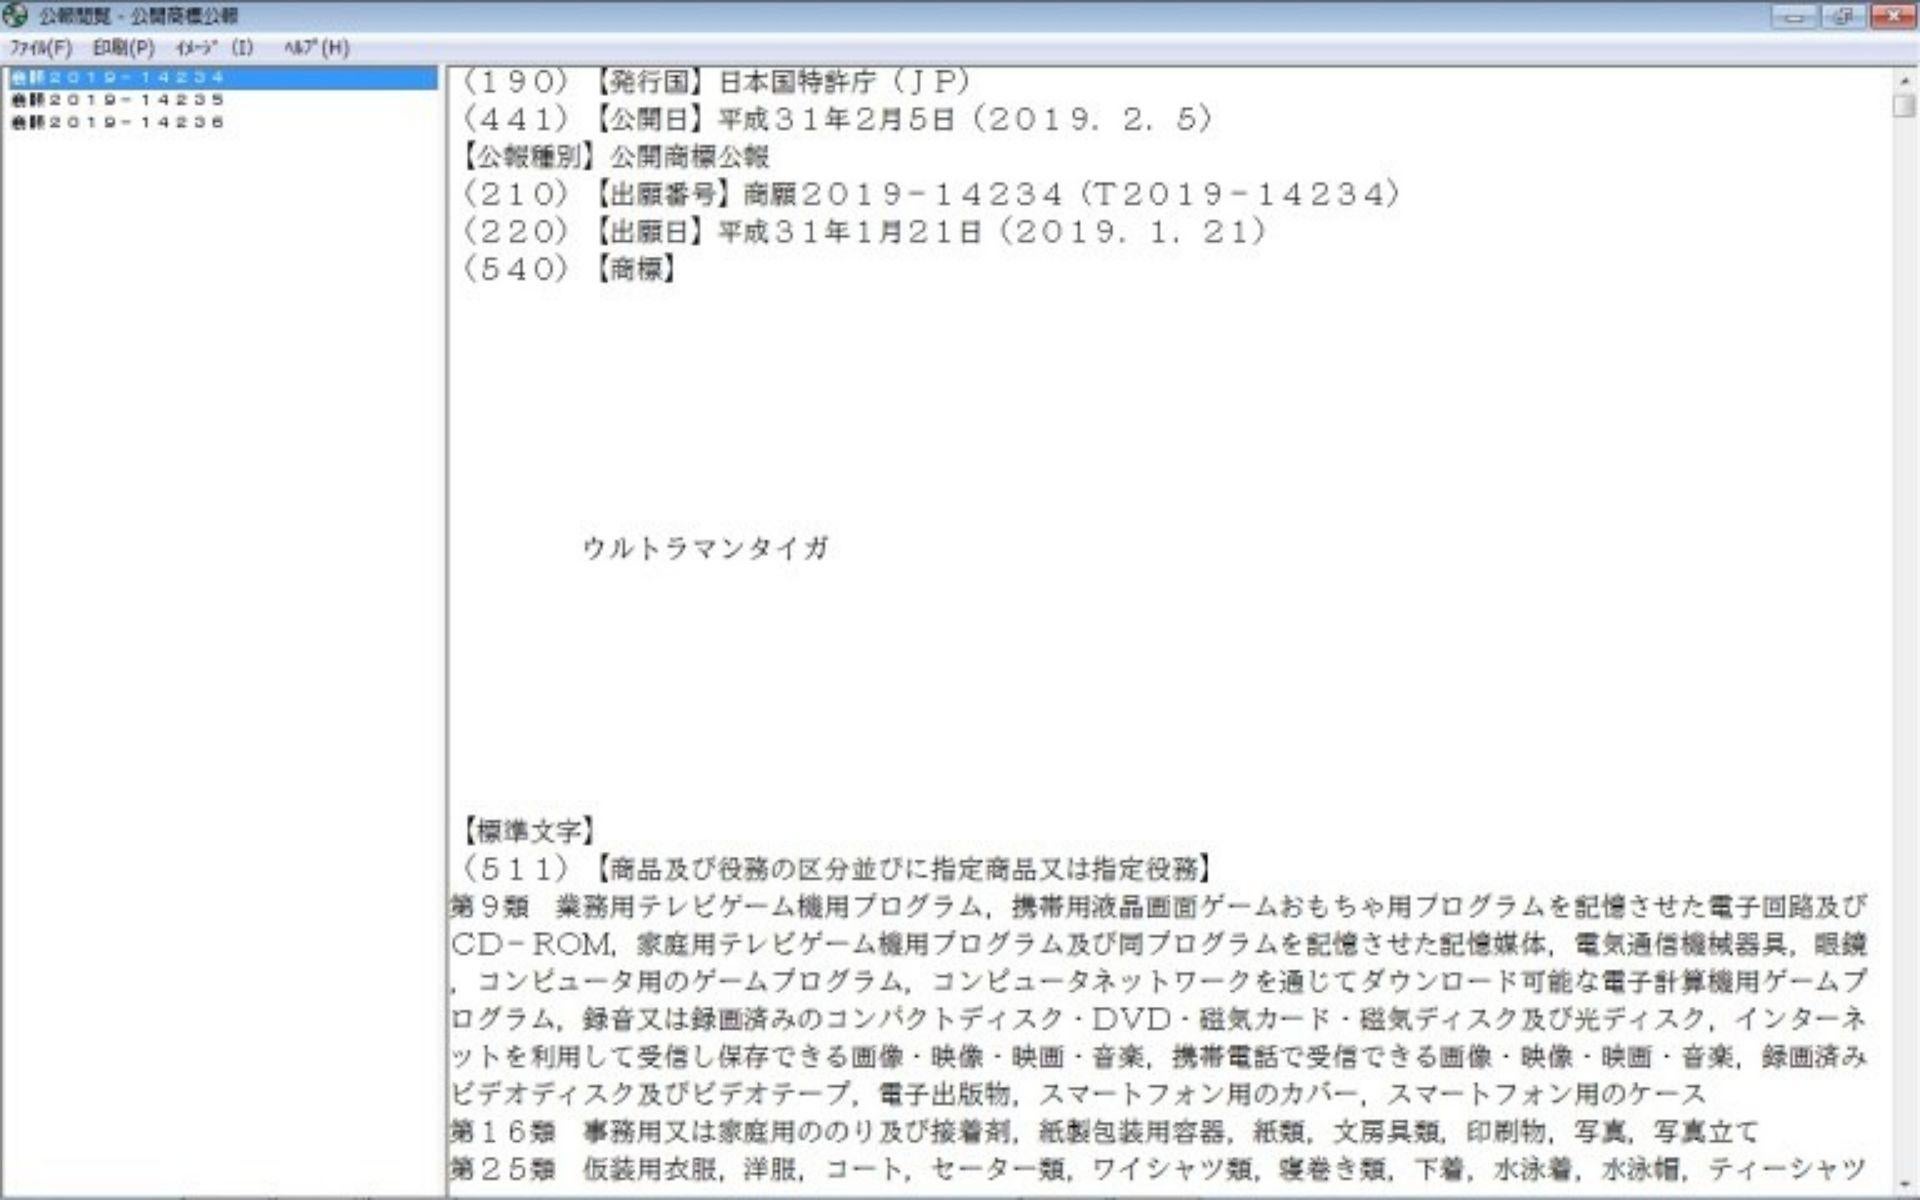Select list entry 2019-14234
The width and height of the screenshot is (1920, 1200).
118,77
